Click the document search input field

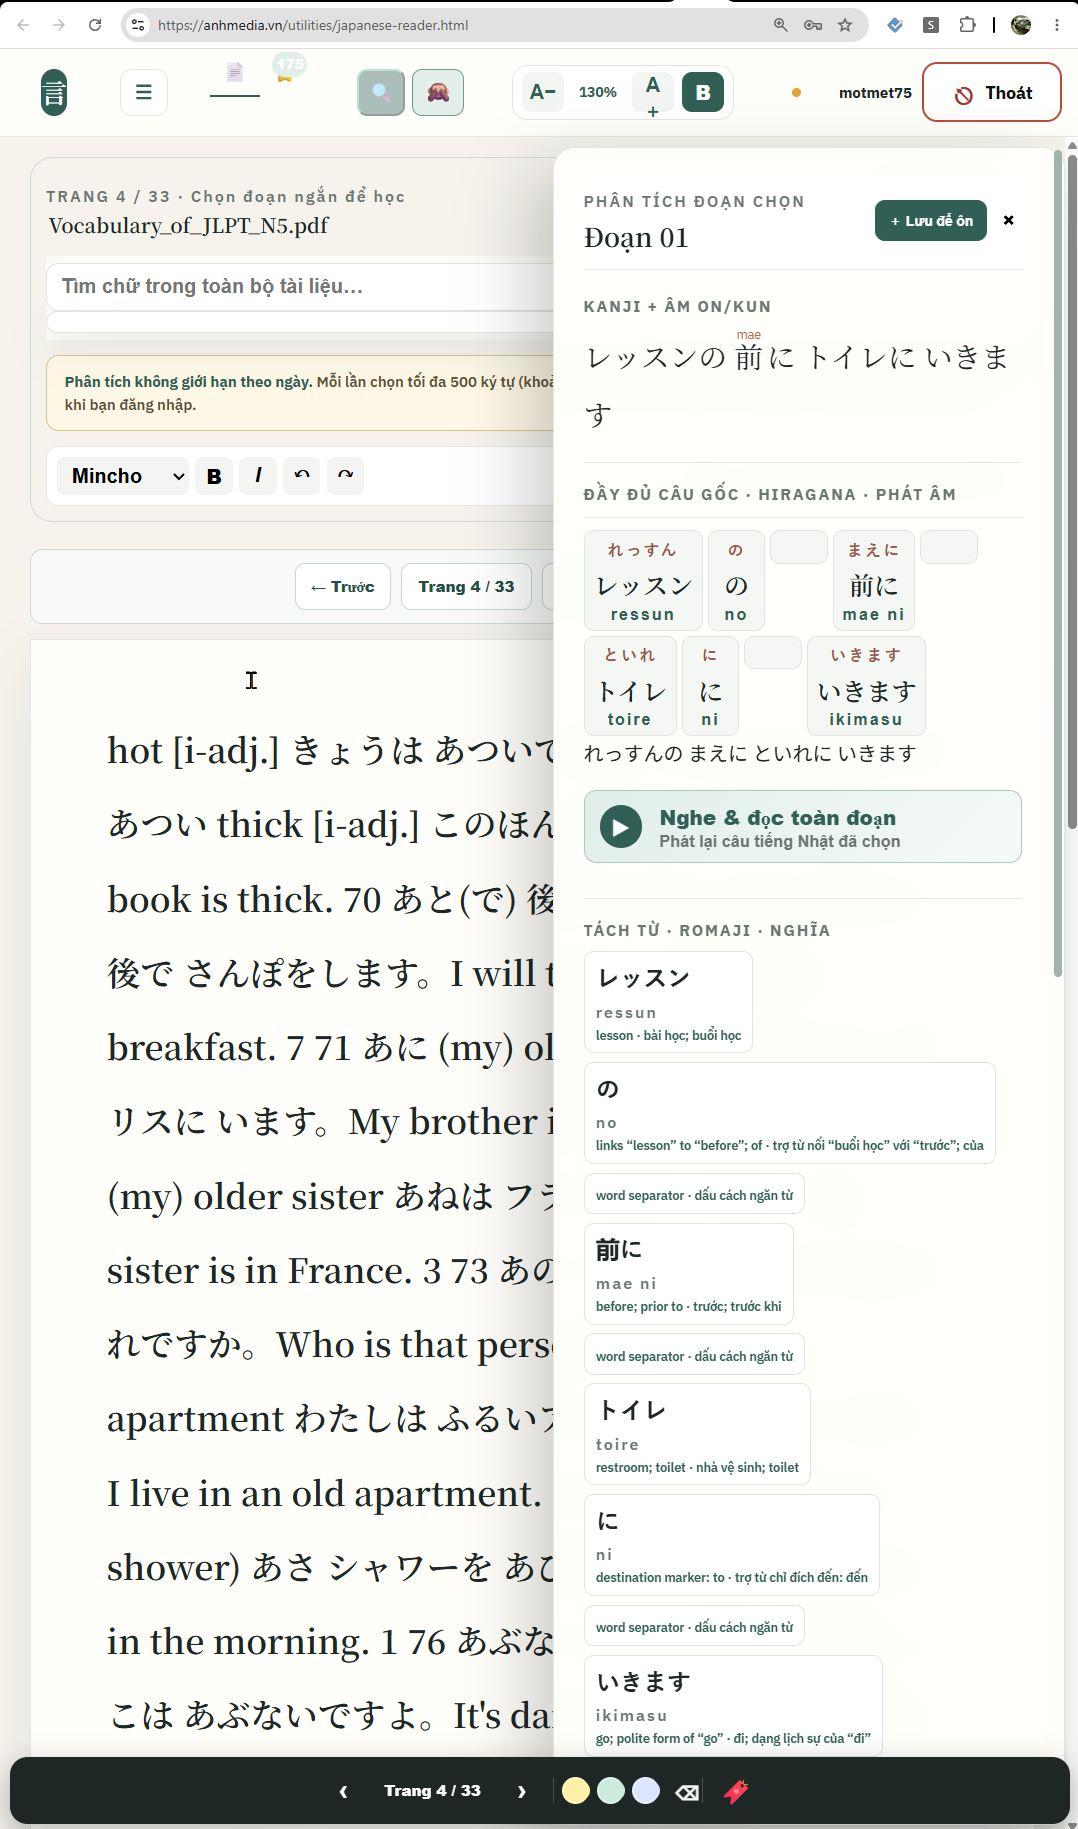point(300,287)
